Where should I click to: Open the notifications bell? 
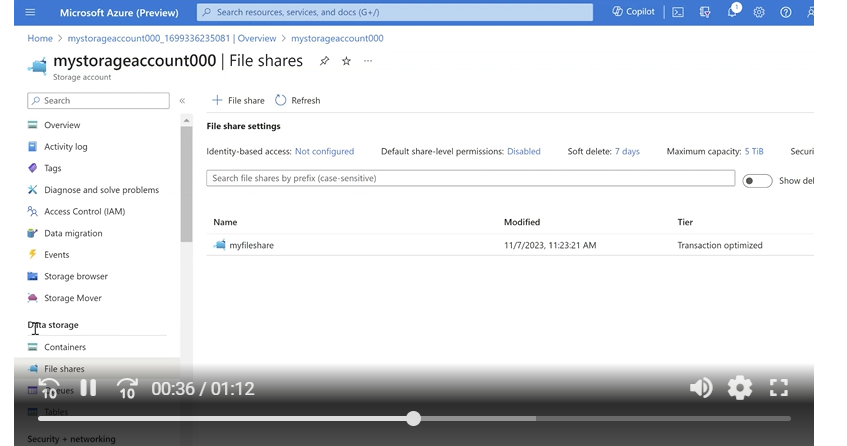tap(732, 12)
